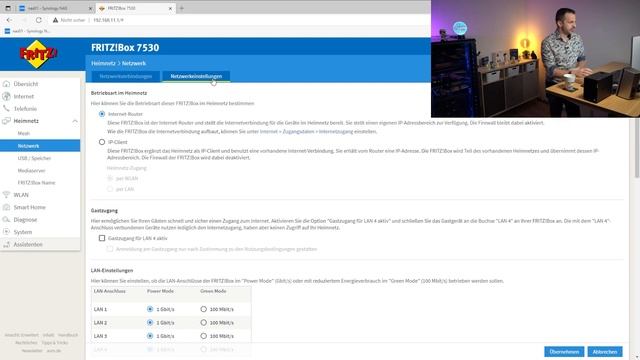The image size is (640, 360).
Task: Switch to the FRITZ!Box 7530 browser tab
Action: (x=135, y=8)
